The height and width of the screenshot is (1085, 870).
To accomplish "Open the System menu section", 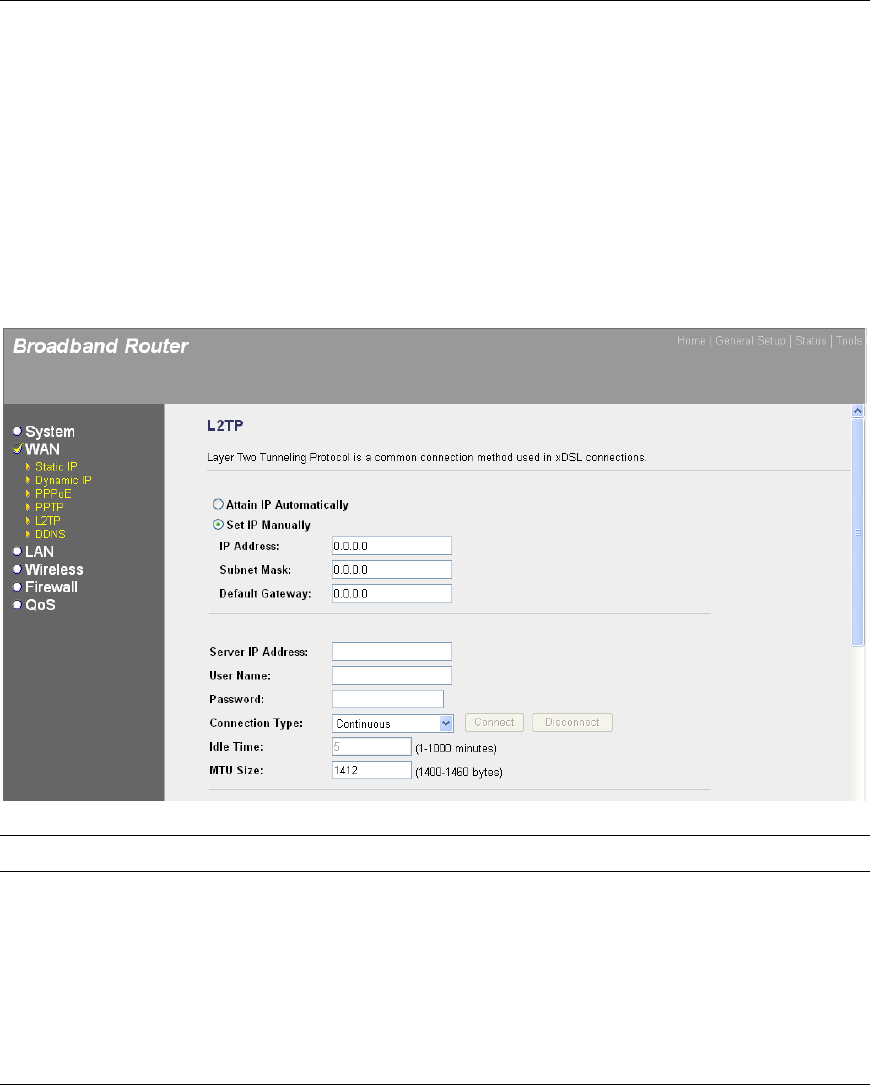I will point(50,431).
